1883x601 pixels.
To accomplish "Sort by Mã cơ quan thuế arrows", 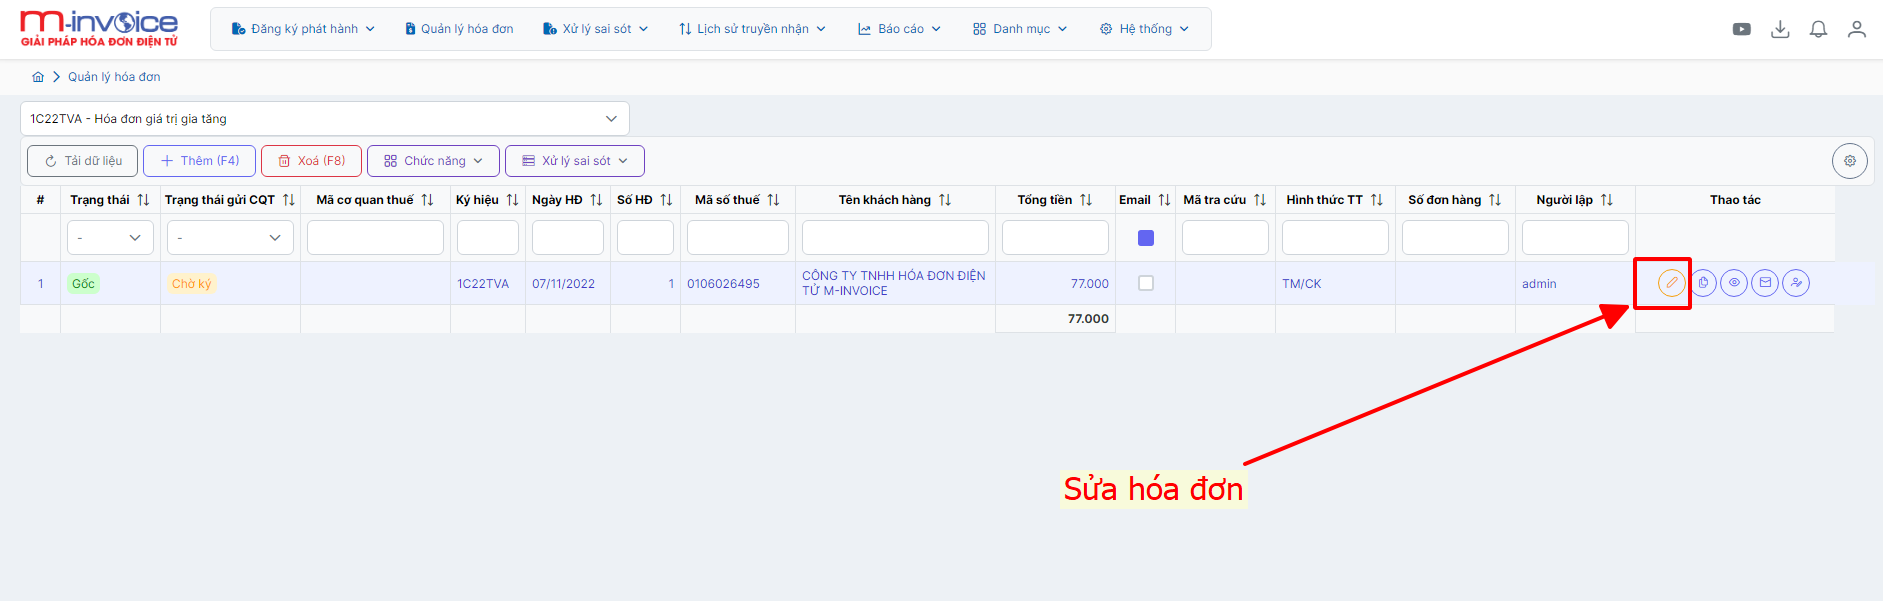I will coord(428,200).
